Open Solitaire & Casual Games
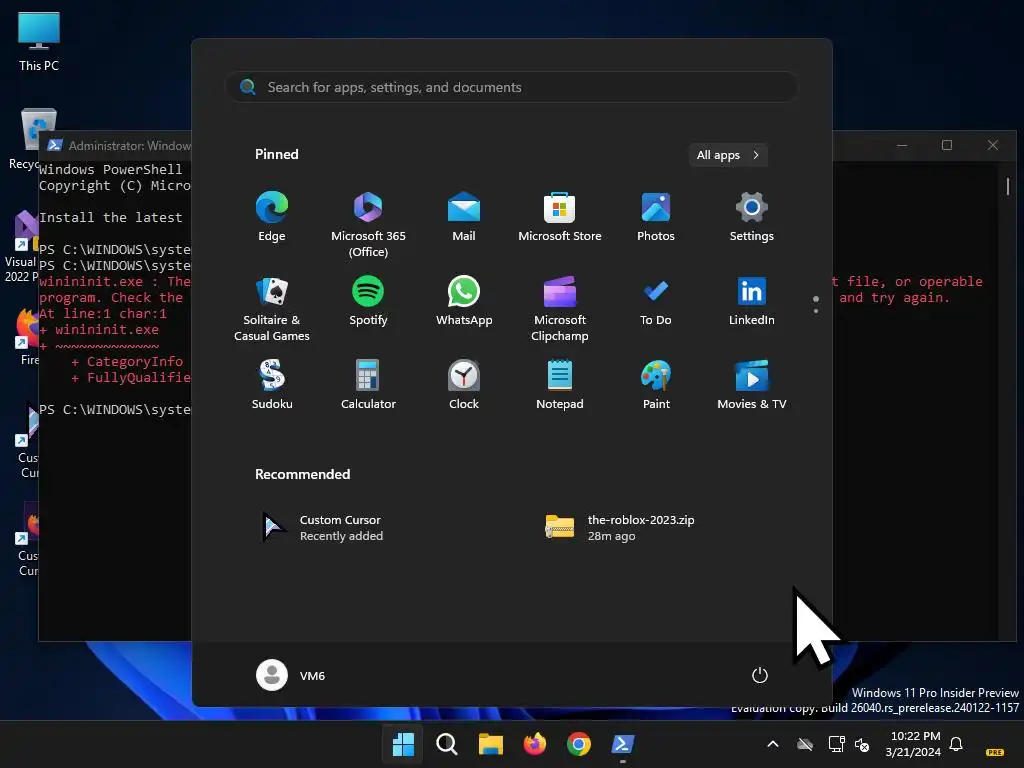Image resolution: width=1024 pixels, height=768 pixels. point(272,310)
